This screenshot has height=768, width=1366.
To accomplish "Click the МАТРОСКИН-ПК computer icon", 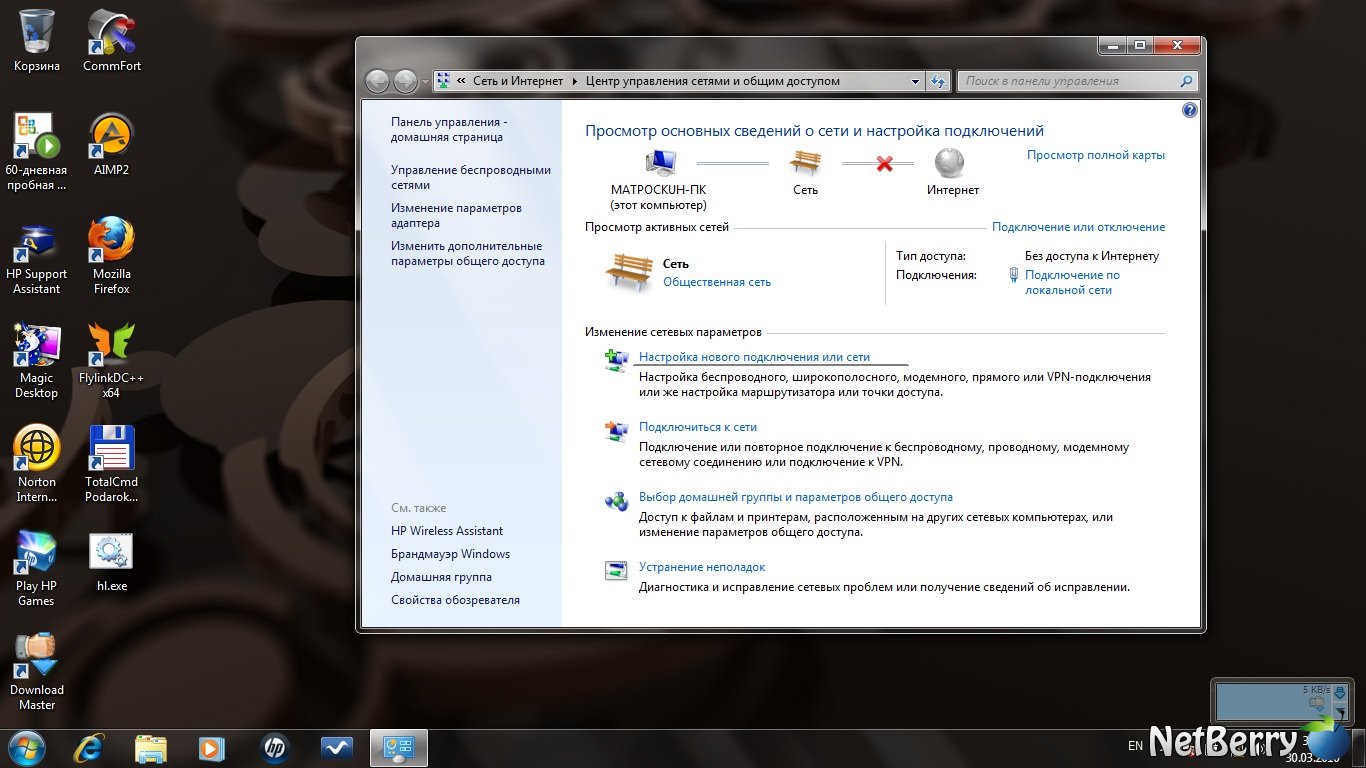I will click(660, 162).
